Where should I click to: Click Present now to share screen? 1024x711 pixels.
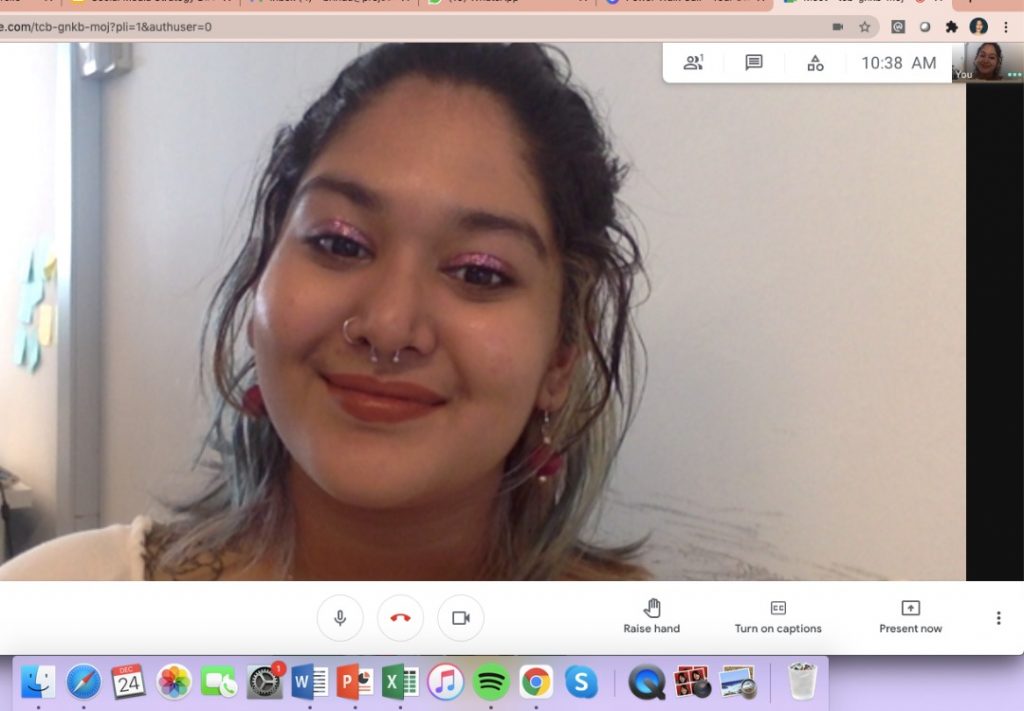(x=910, y=617)
